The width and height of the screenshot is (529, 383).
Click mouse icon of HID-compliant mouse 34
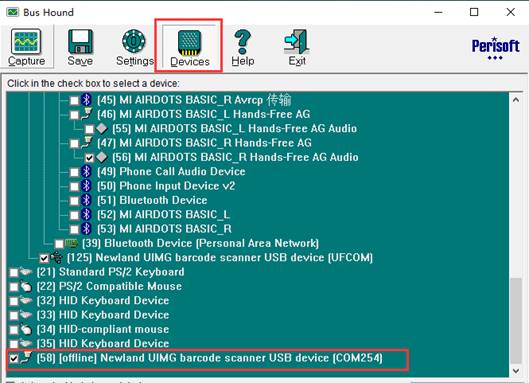click(26, 329)
